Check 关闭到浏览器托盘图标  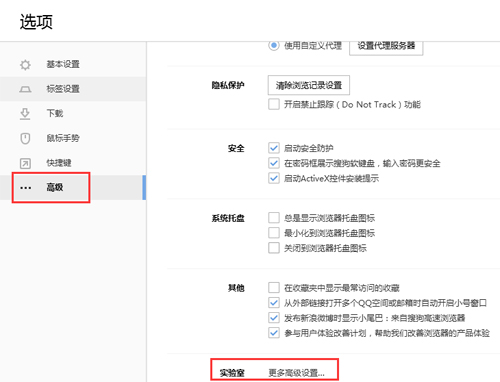(274, 248)
